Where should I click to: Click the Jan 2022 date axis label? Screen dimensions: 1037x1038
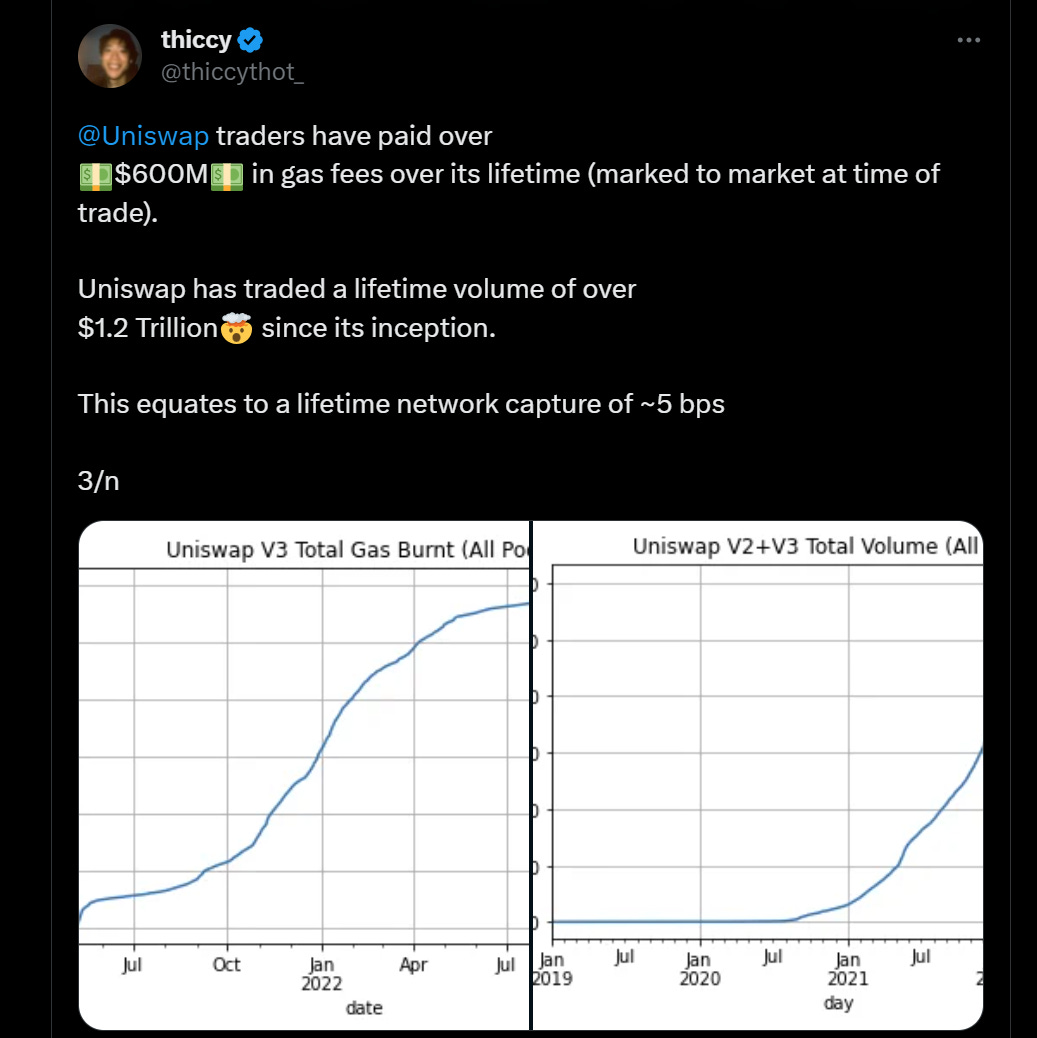322,974
